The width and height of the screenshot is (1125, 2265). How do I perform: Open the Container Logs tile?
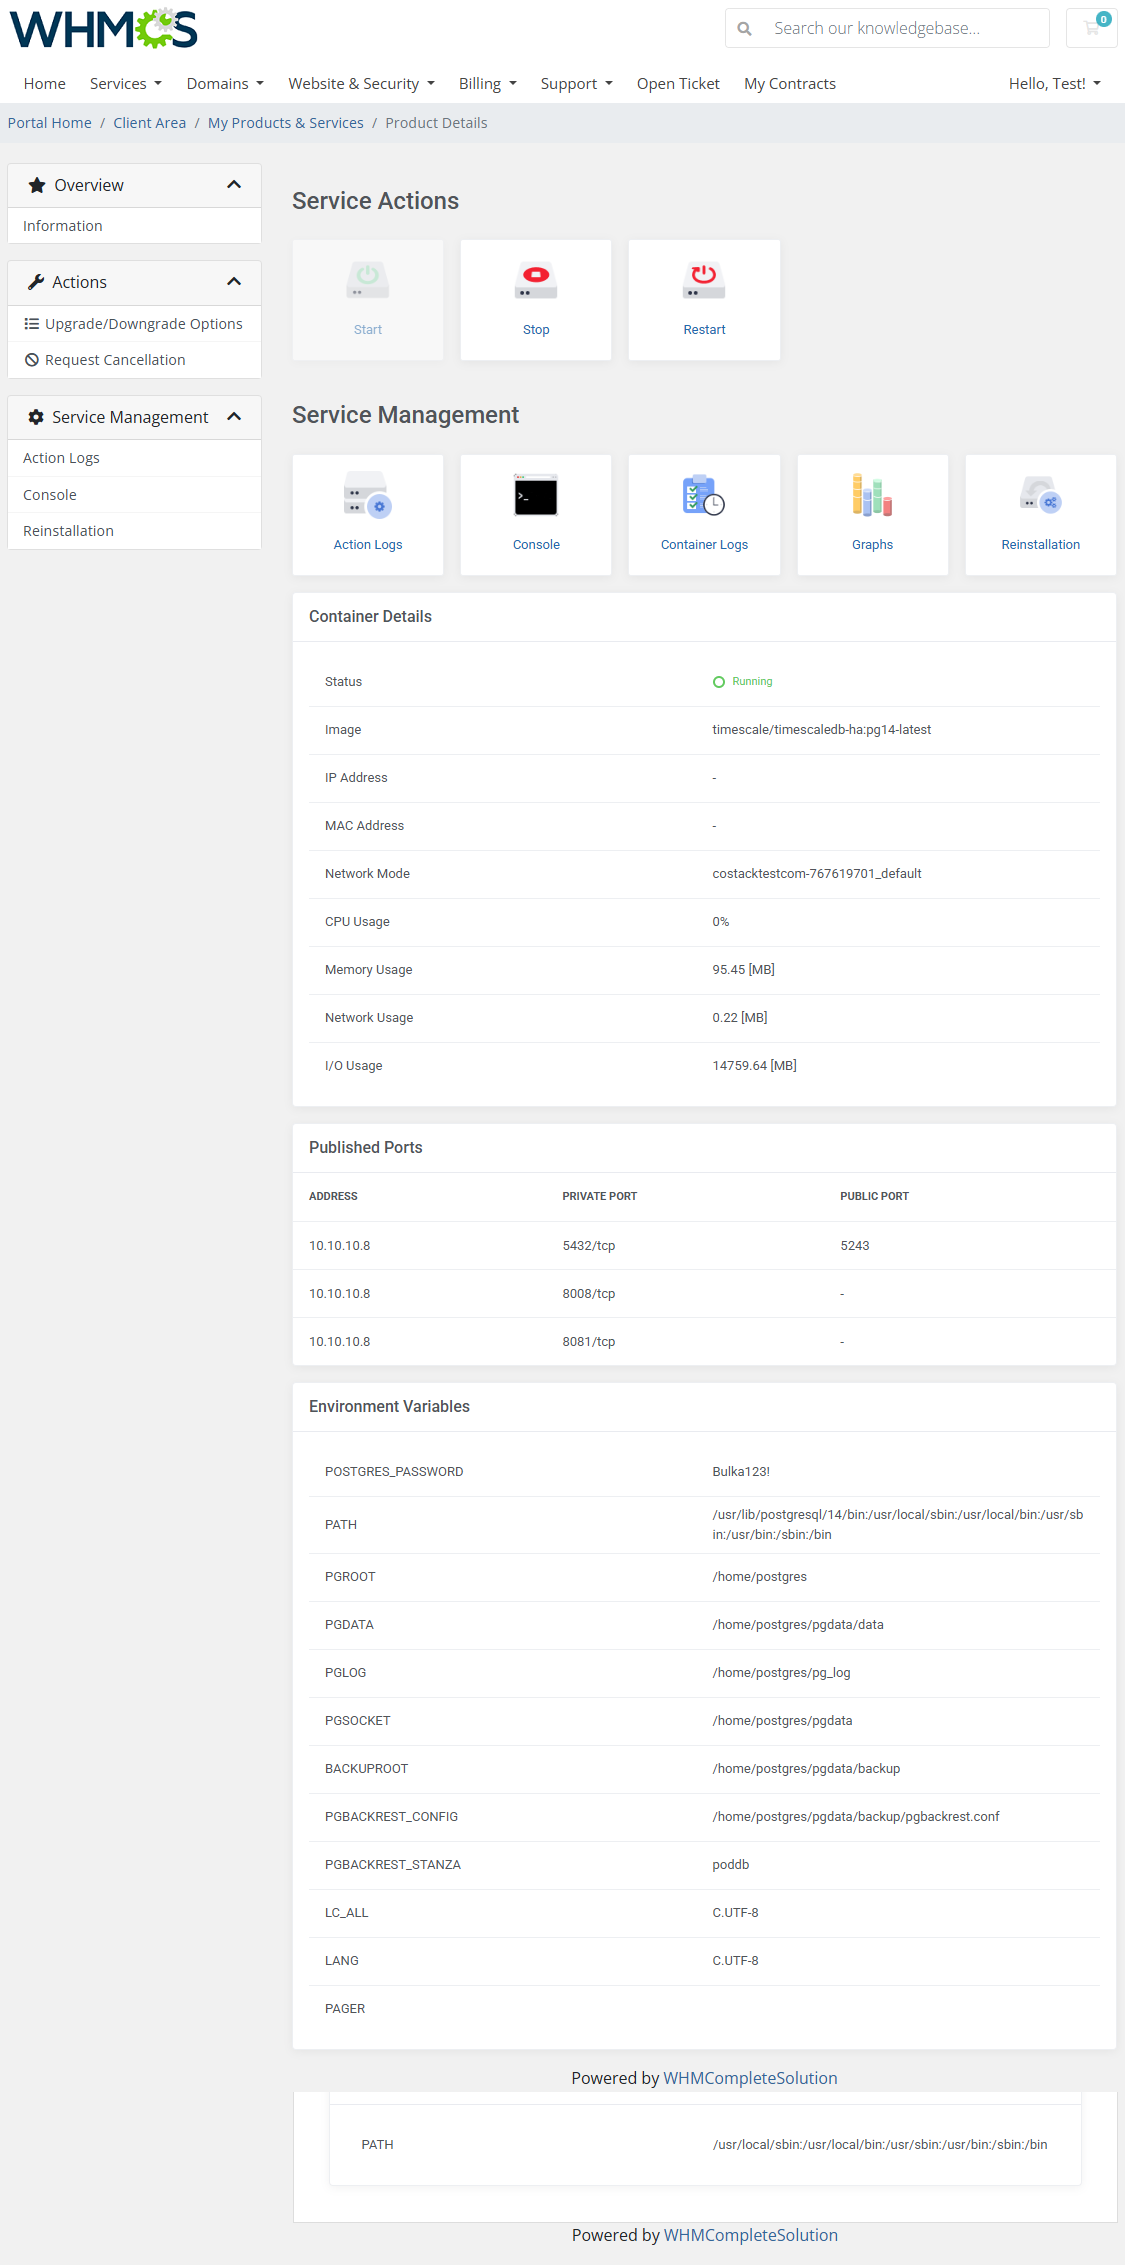[704, 515]
